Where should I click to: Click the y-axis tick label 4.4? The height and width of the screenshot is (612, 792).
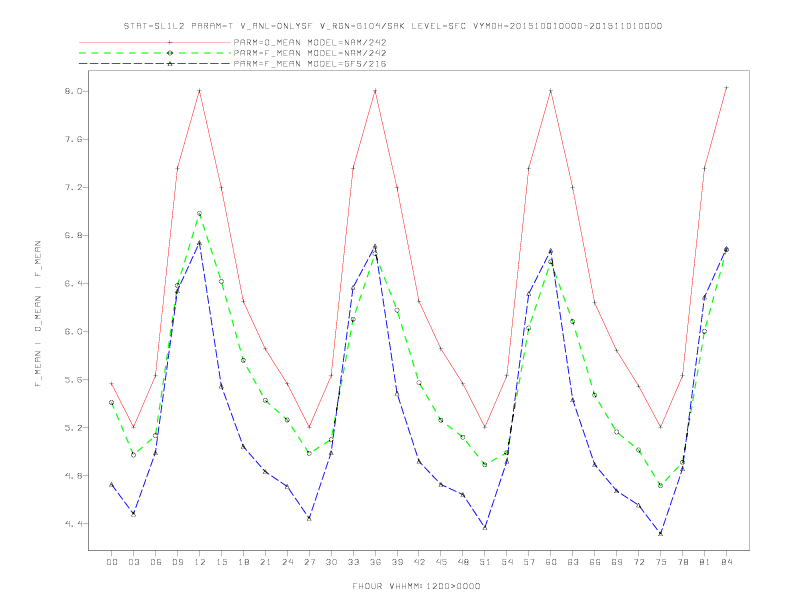tap(73, 524)
